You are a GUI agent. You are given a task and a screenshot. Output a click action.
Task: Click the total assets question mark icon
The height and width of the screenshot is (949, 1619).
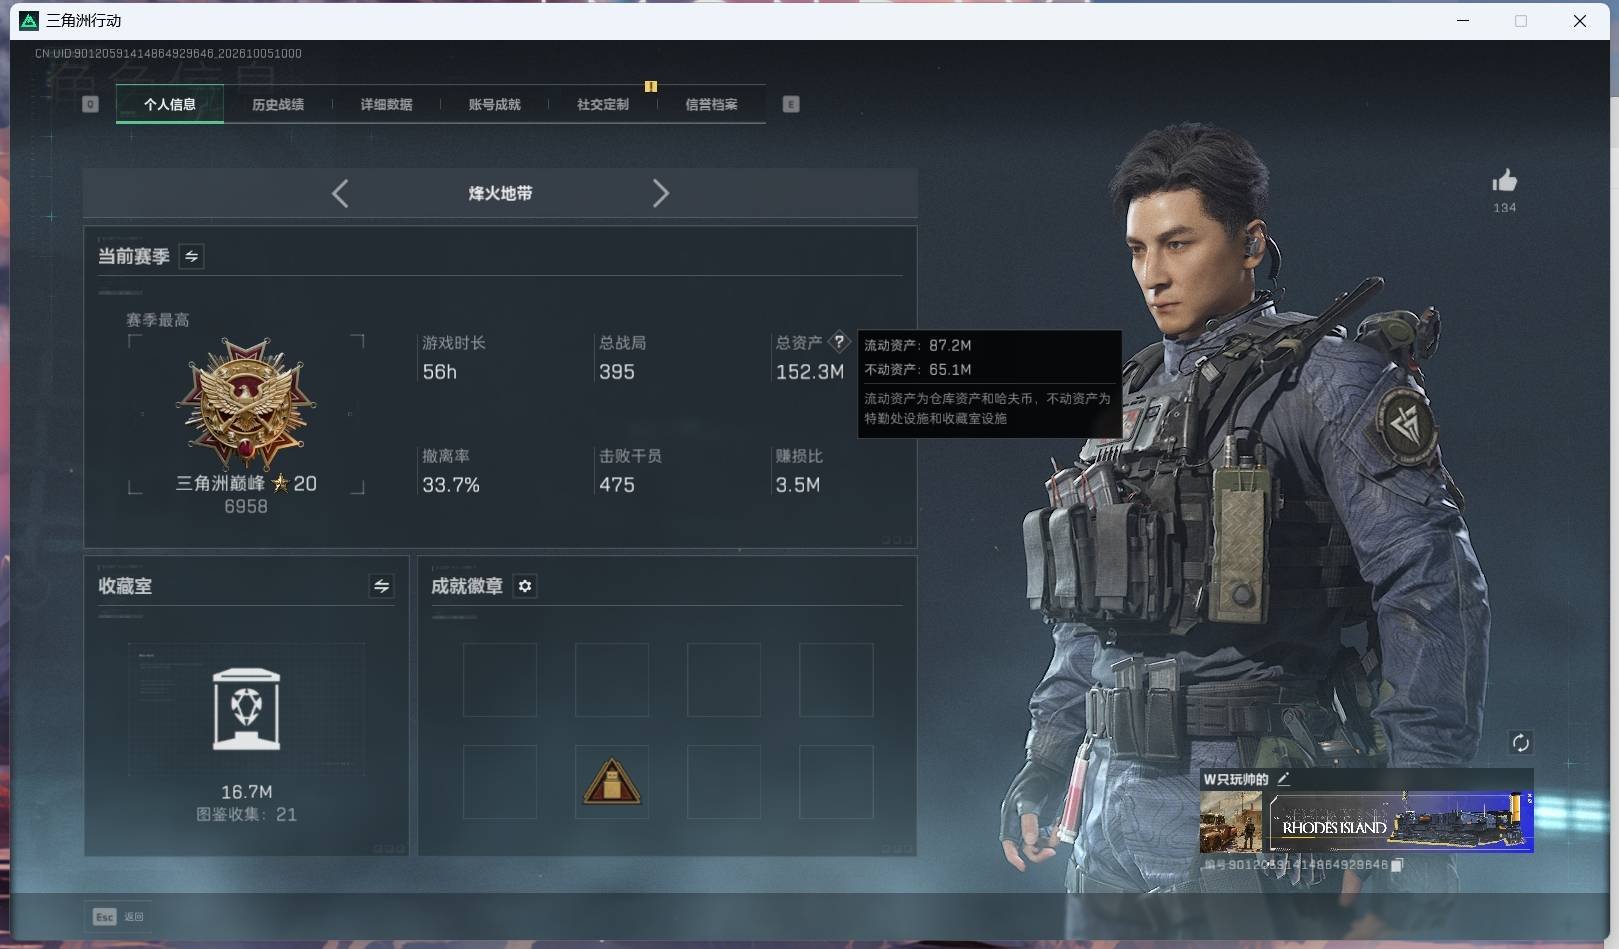tap(839, 342)
